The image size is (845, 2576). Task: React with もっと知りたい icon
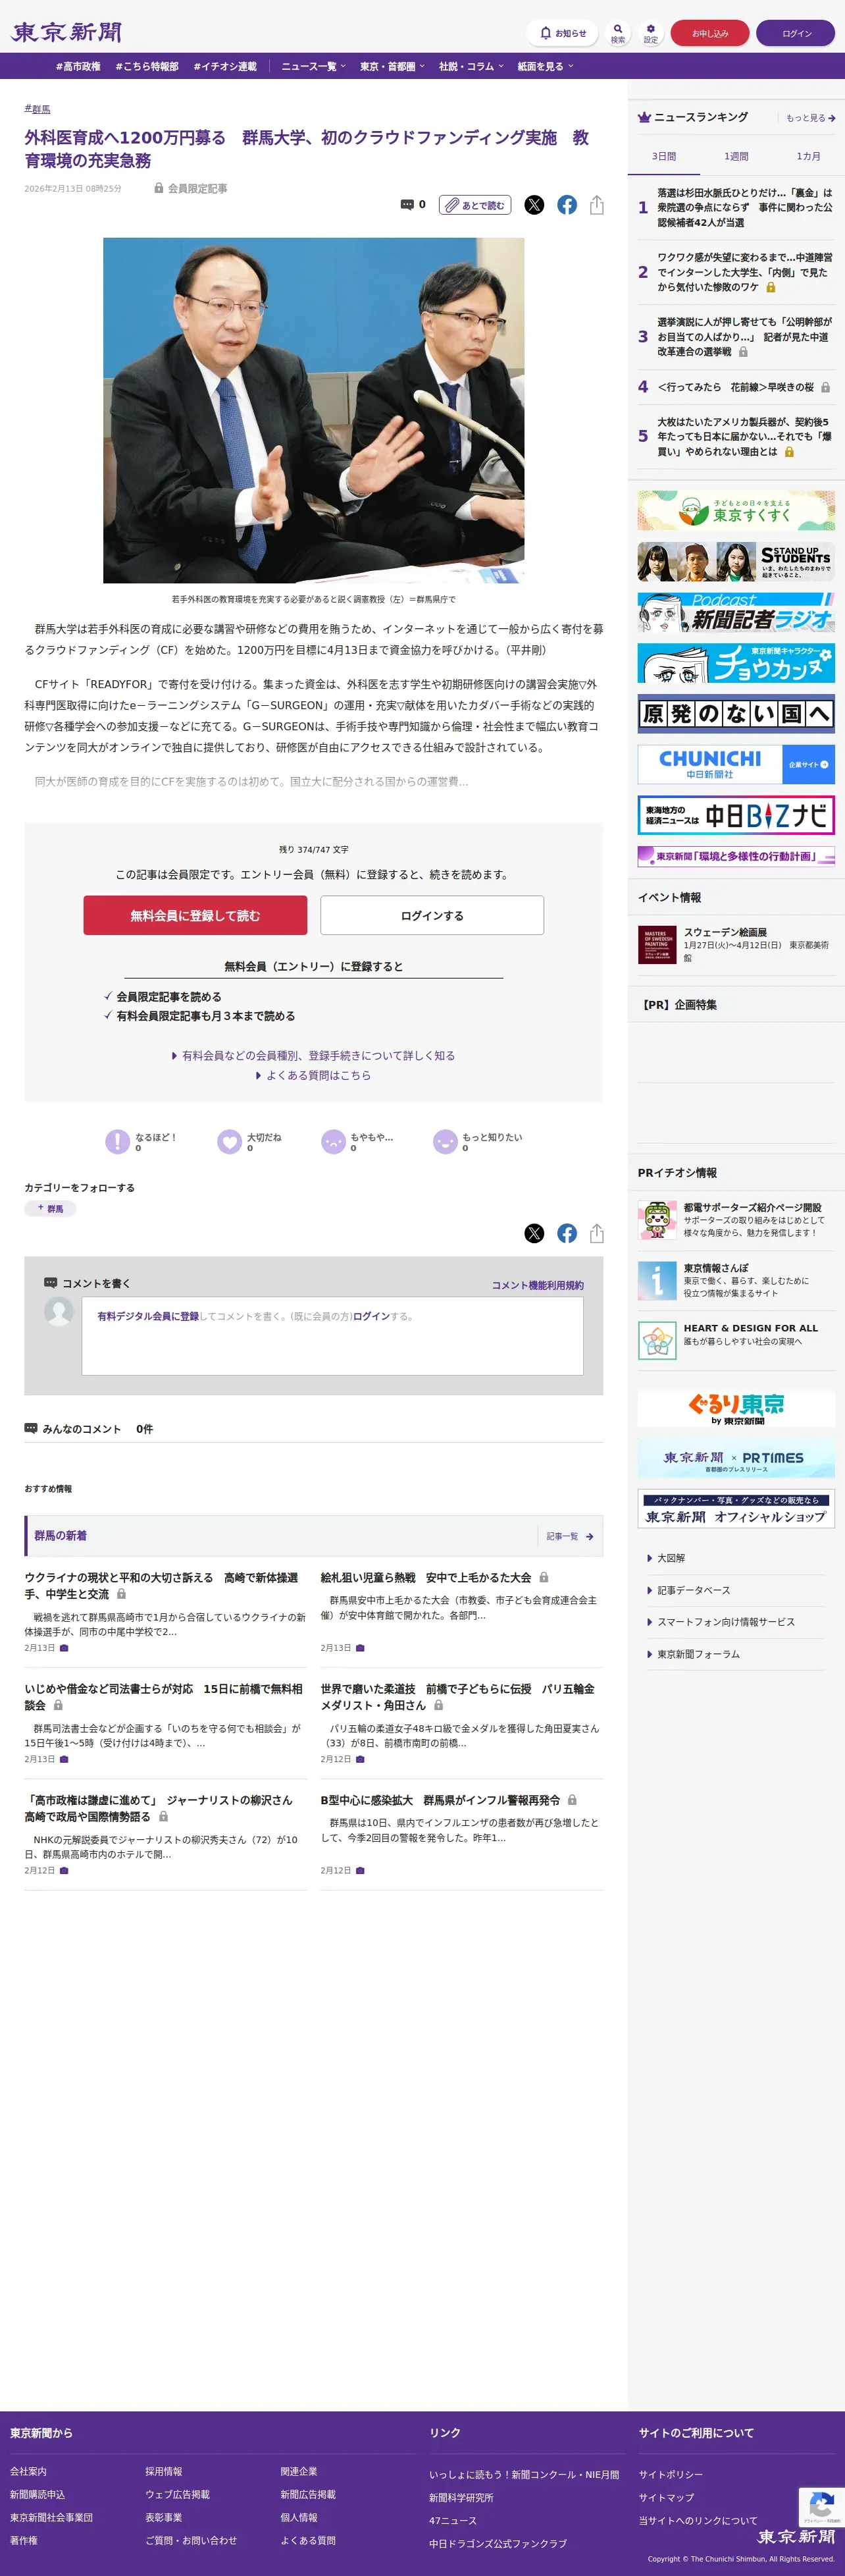[445, 1141]
